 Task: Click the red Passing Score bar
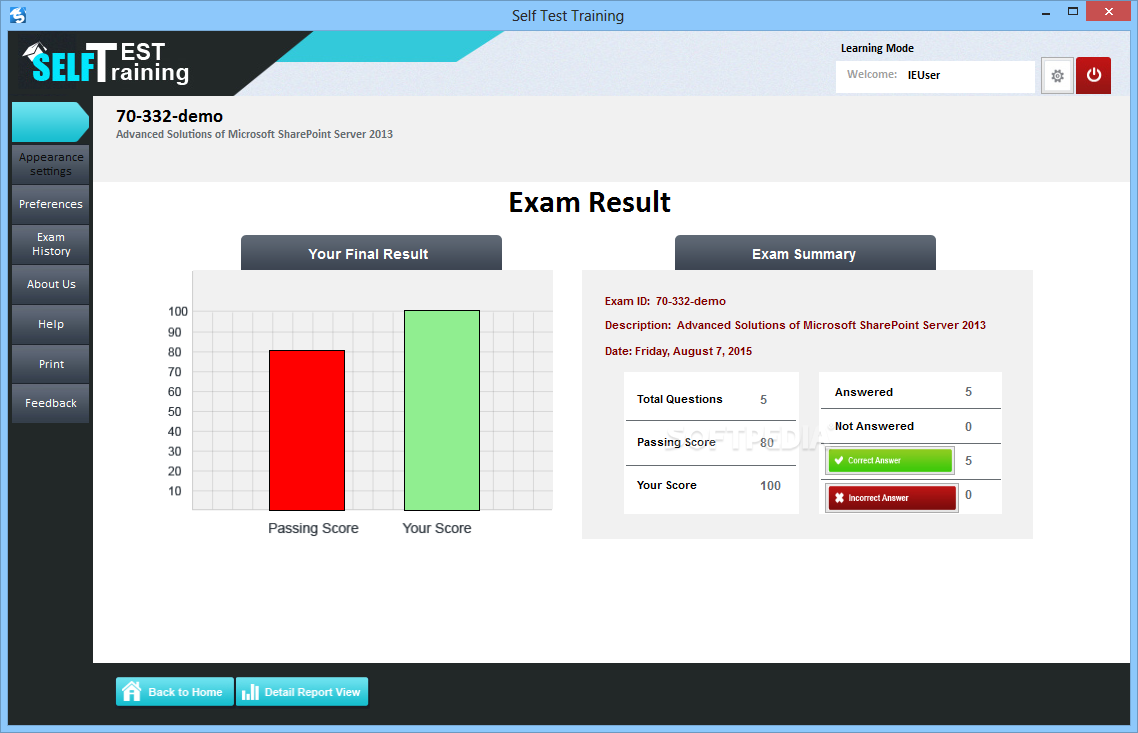tap(307, 430)
